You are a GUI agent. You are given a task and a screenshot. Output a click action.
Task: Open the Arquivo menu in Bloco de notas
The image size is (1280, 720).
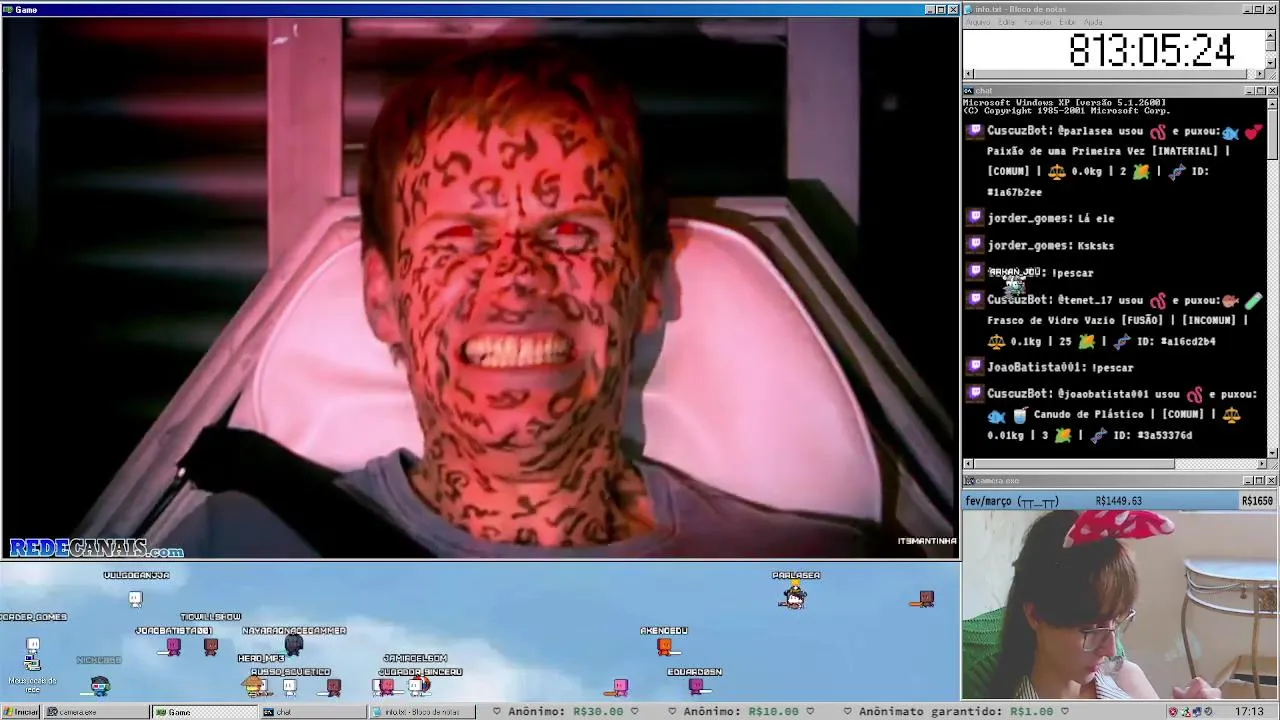pos(977,22)
